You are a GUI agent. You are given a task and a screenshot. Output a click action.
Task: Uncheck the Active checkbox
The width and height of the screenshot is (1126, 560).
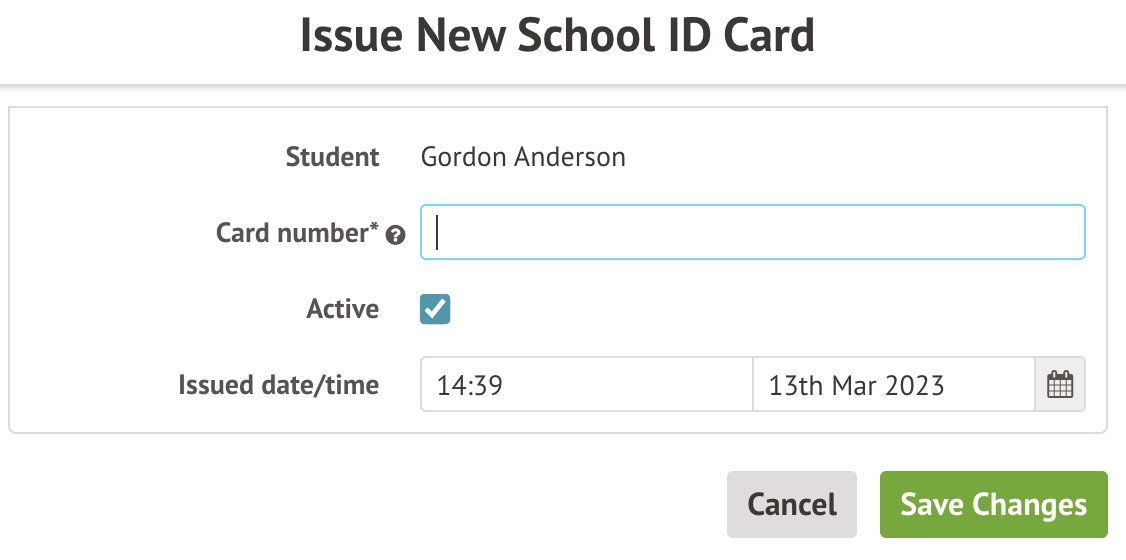(x=435, y=309)
